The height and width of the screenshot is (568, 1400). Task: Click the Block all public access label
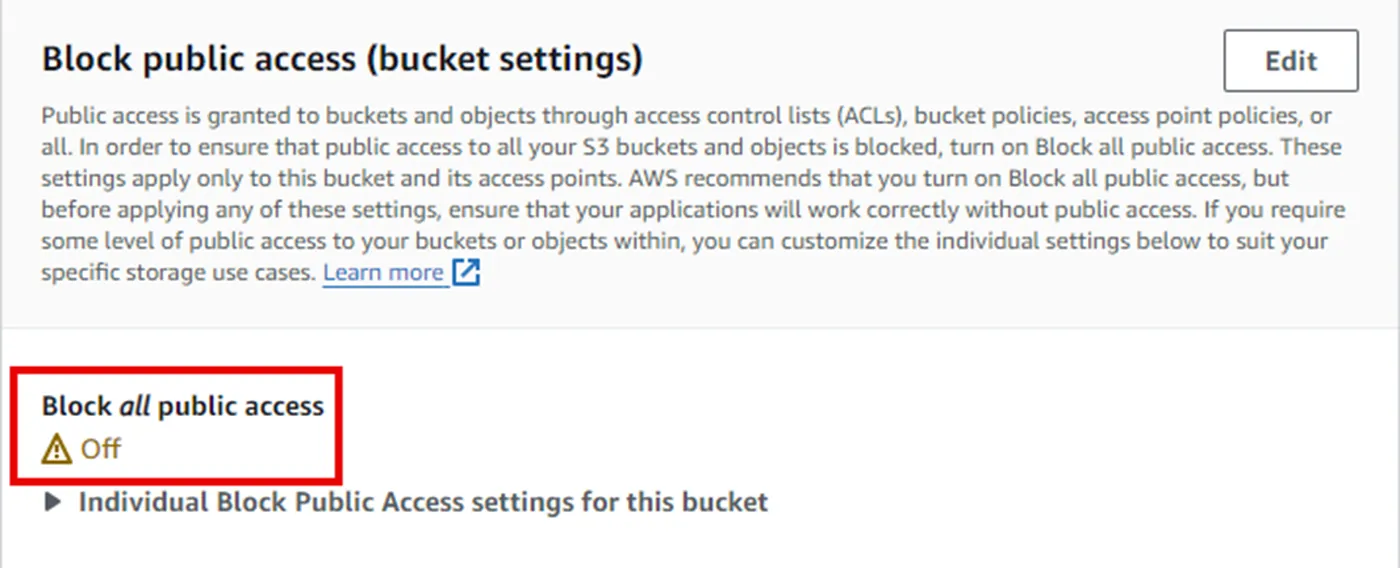(x=183, y=406)
